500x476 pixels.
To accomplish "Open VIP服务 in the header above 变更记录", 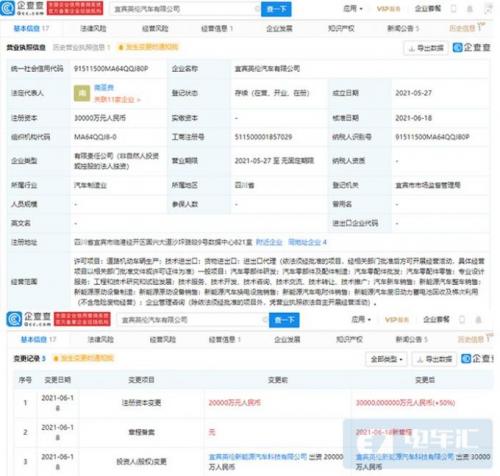I will tap(397, 320).
